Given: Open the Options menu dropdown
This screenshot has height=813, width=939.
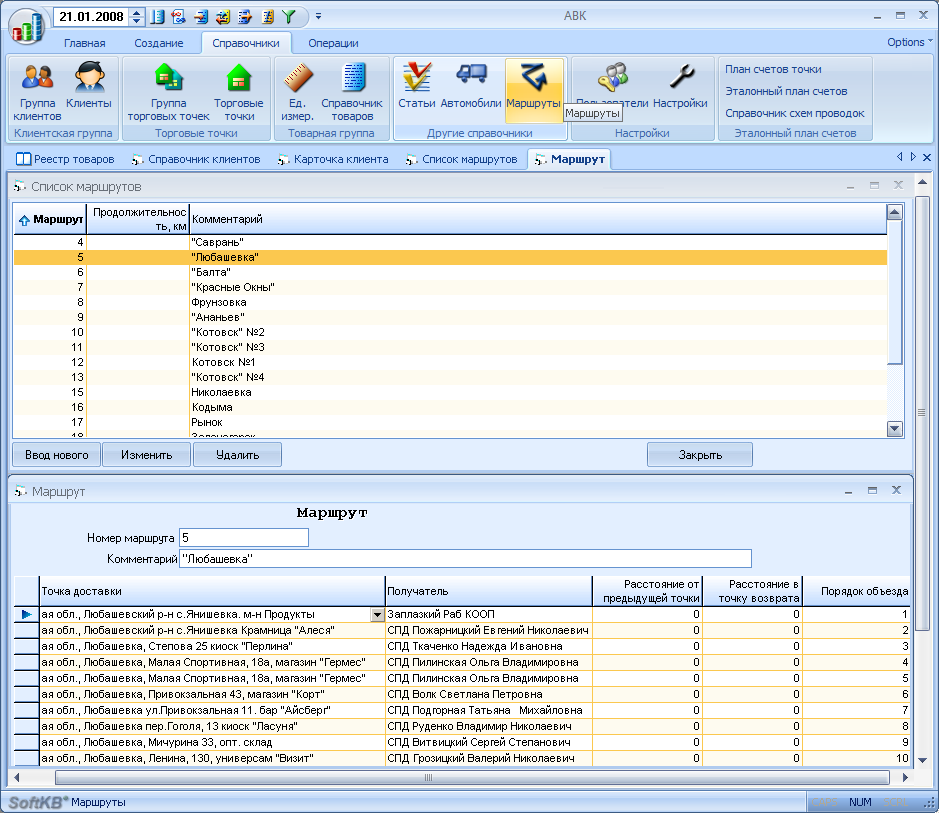Looking at the screenshot, I should click(x=909, y=42).
